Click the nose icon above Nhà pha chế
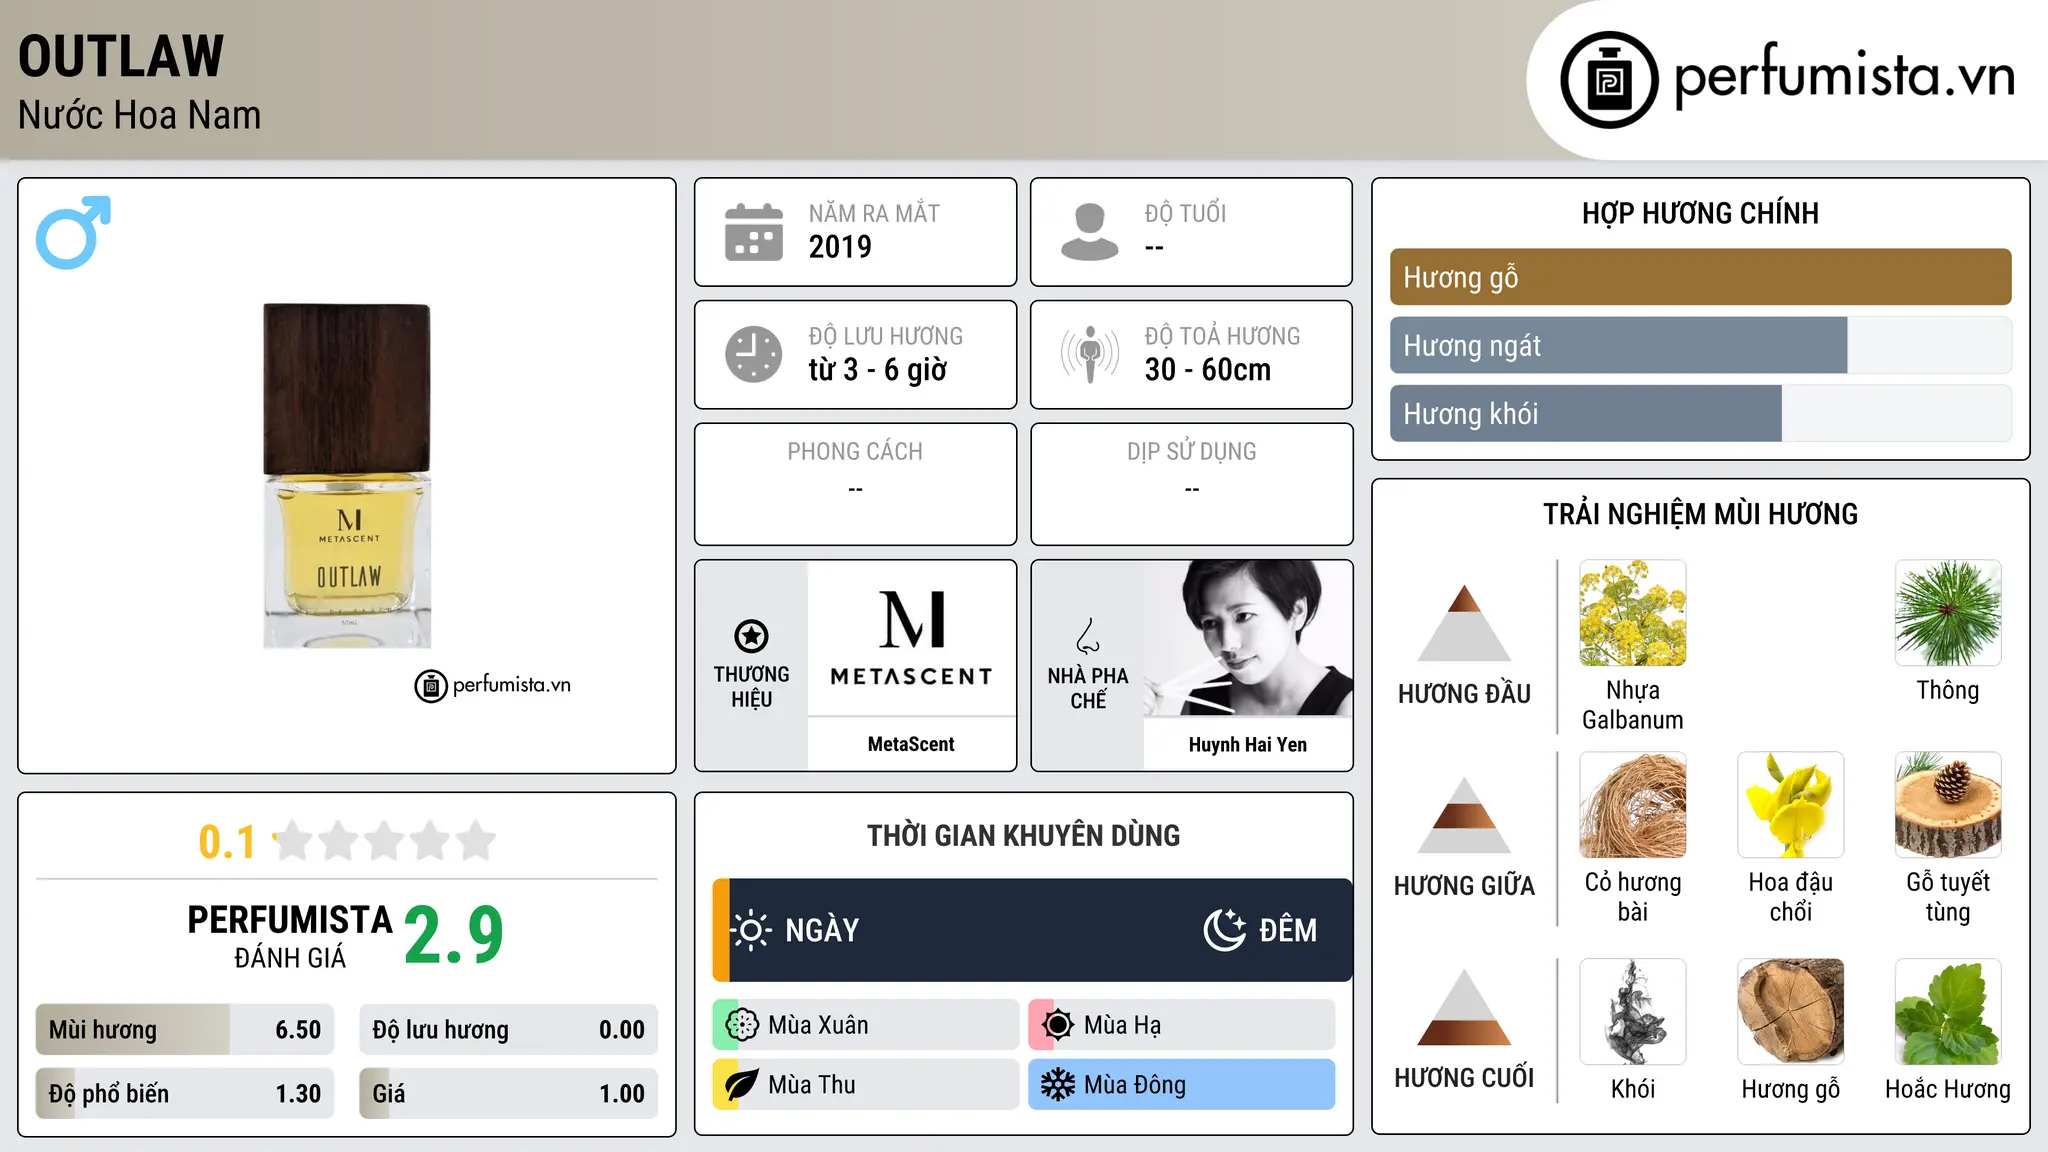This screenshot has width=2048, height=1152. pyautogui.click(x=1088, y=636)
